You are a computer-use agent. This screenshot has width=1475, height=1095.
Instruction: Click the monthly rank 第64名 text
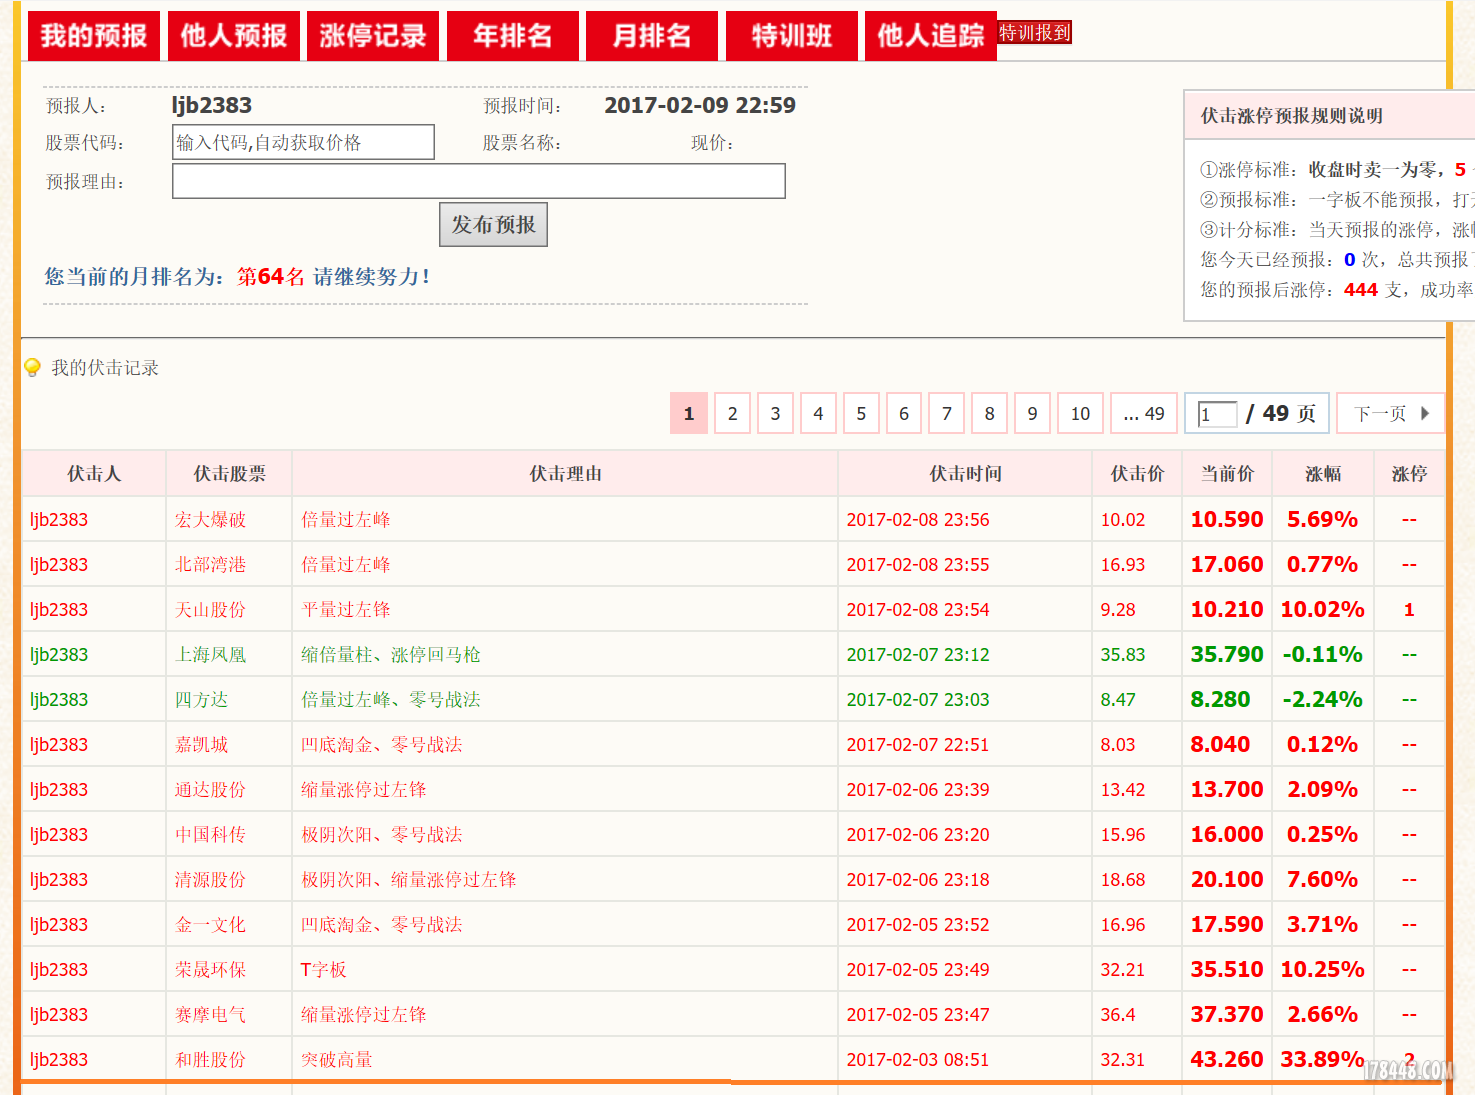(x=271, y=277)
